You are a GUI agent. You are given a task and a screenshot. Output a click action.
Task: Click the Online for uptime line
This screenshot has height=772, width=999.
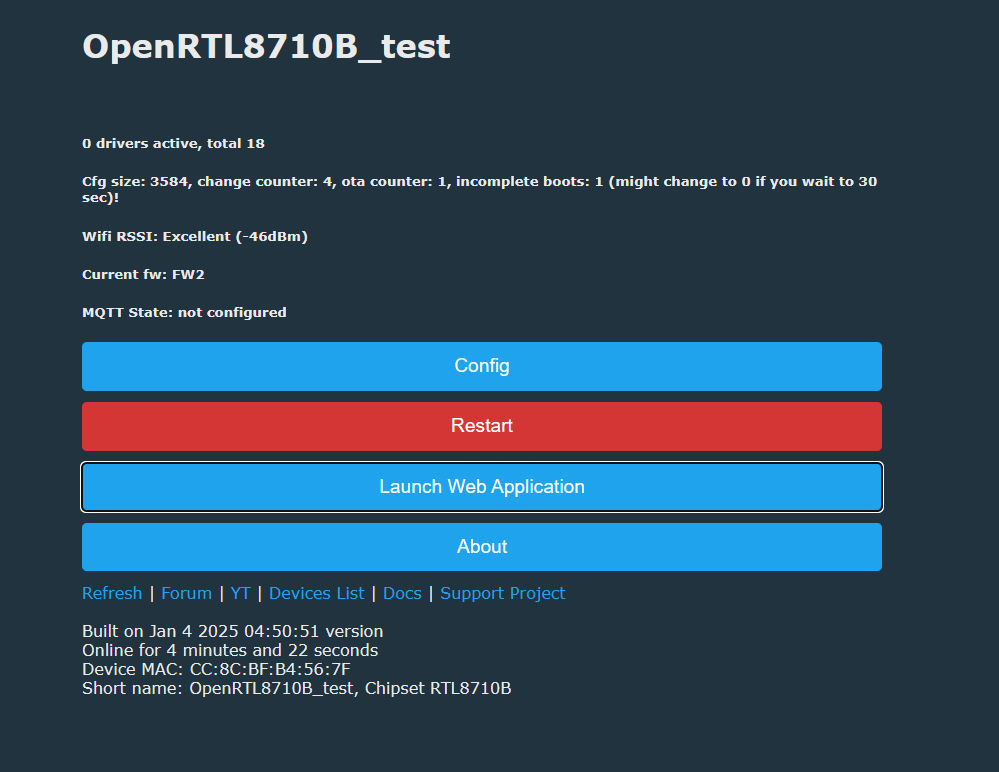(230, 651)
